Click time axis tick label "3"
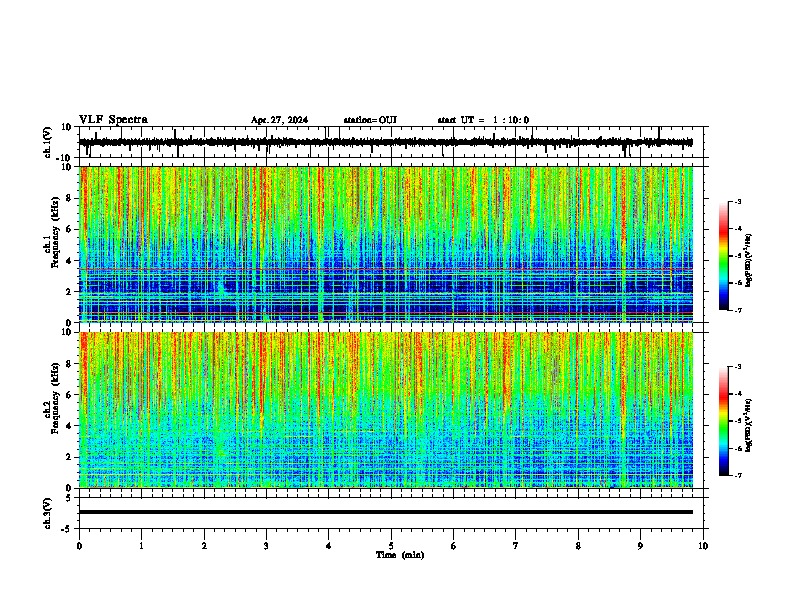 click(x=266, y=546)
